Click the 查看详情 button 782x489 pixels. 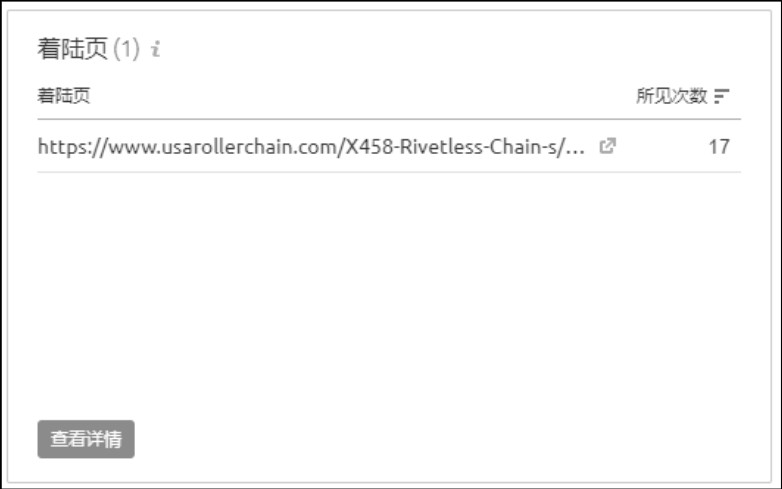coord(86,439)
